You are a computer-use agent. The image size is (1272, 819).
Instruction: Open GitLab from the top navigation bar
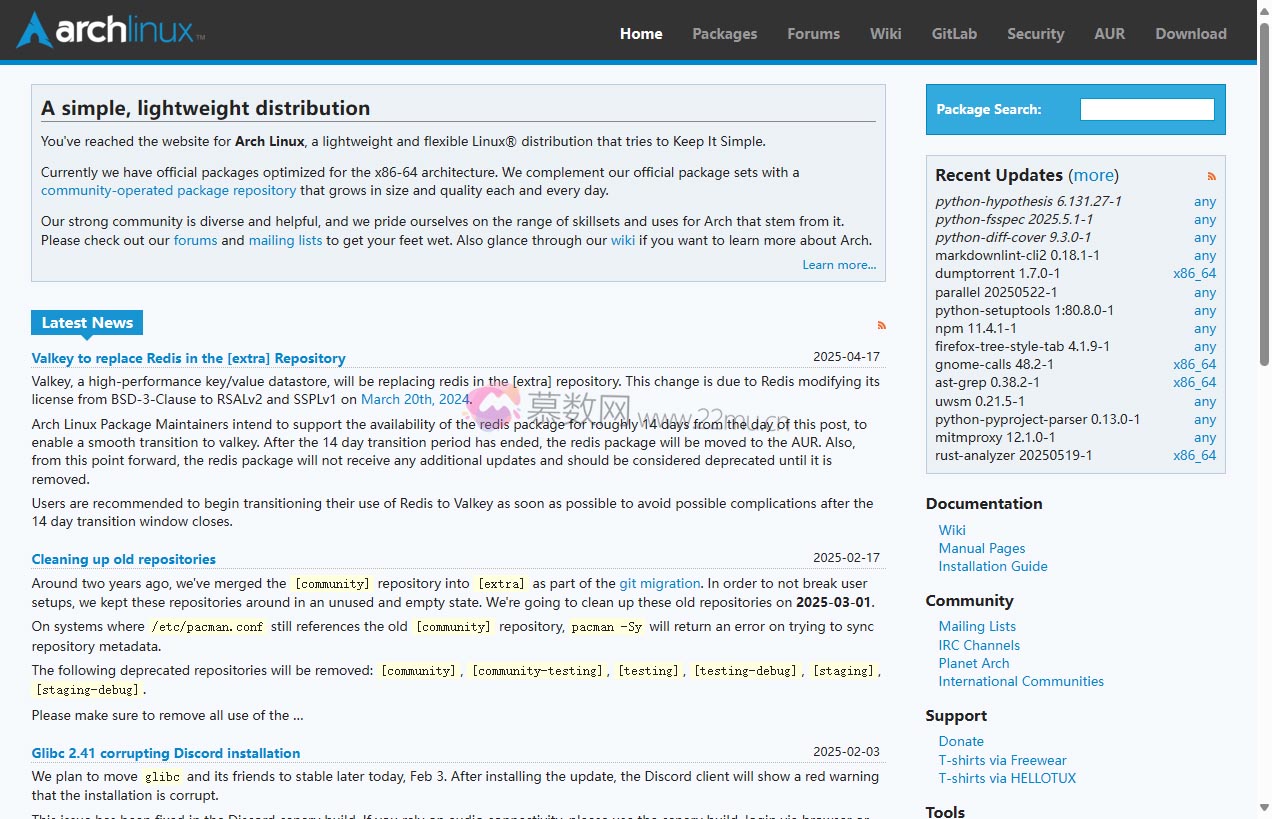953,33
